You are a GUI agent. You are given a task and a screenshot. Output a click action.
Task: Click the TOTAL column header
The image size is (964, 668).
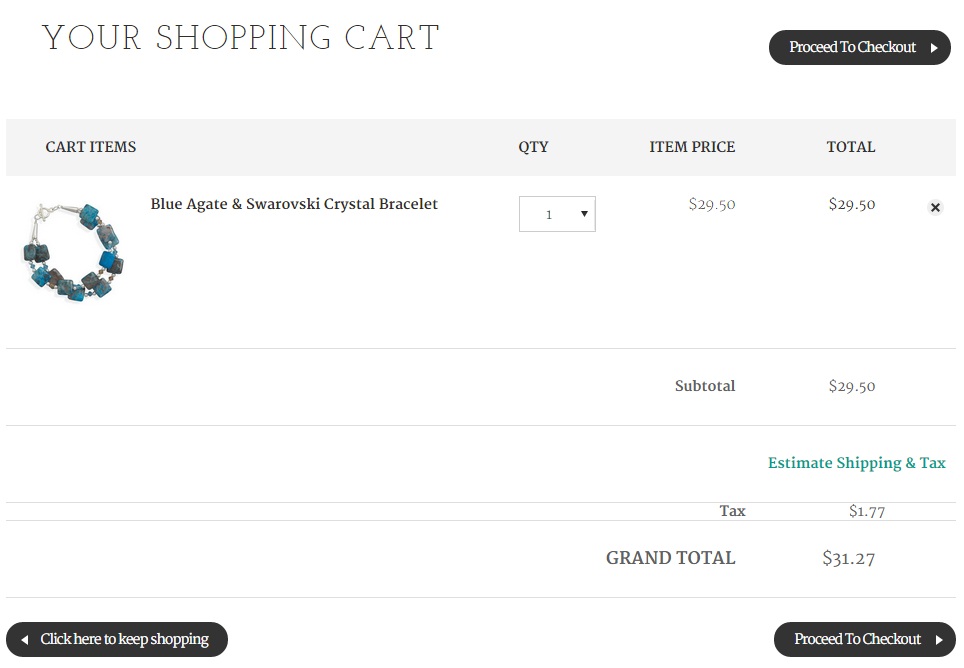pos(850,147)
